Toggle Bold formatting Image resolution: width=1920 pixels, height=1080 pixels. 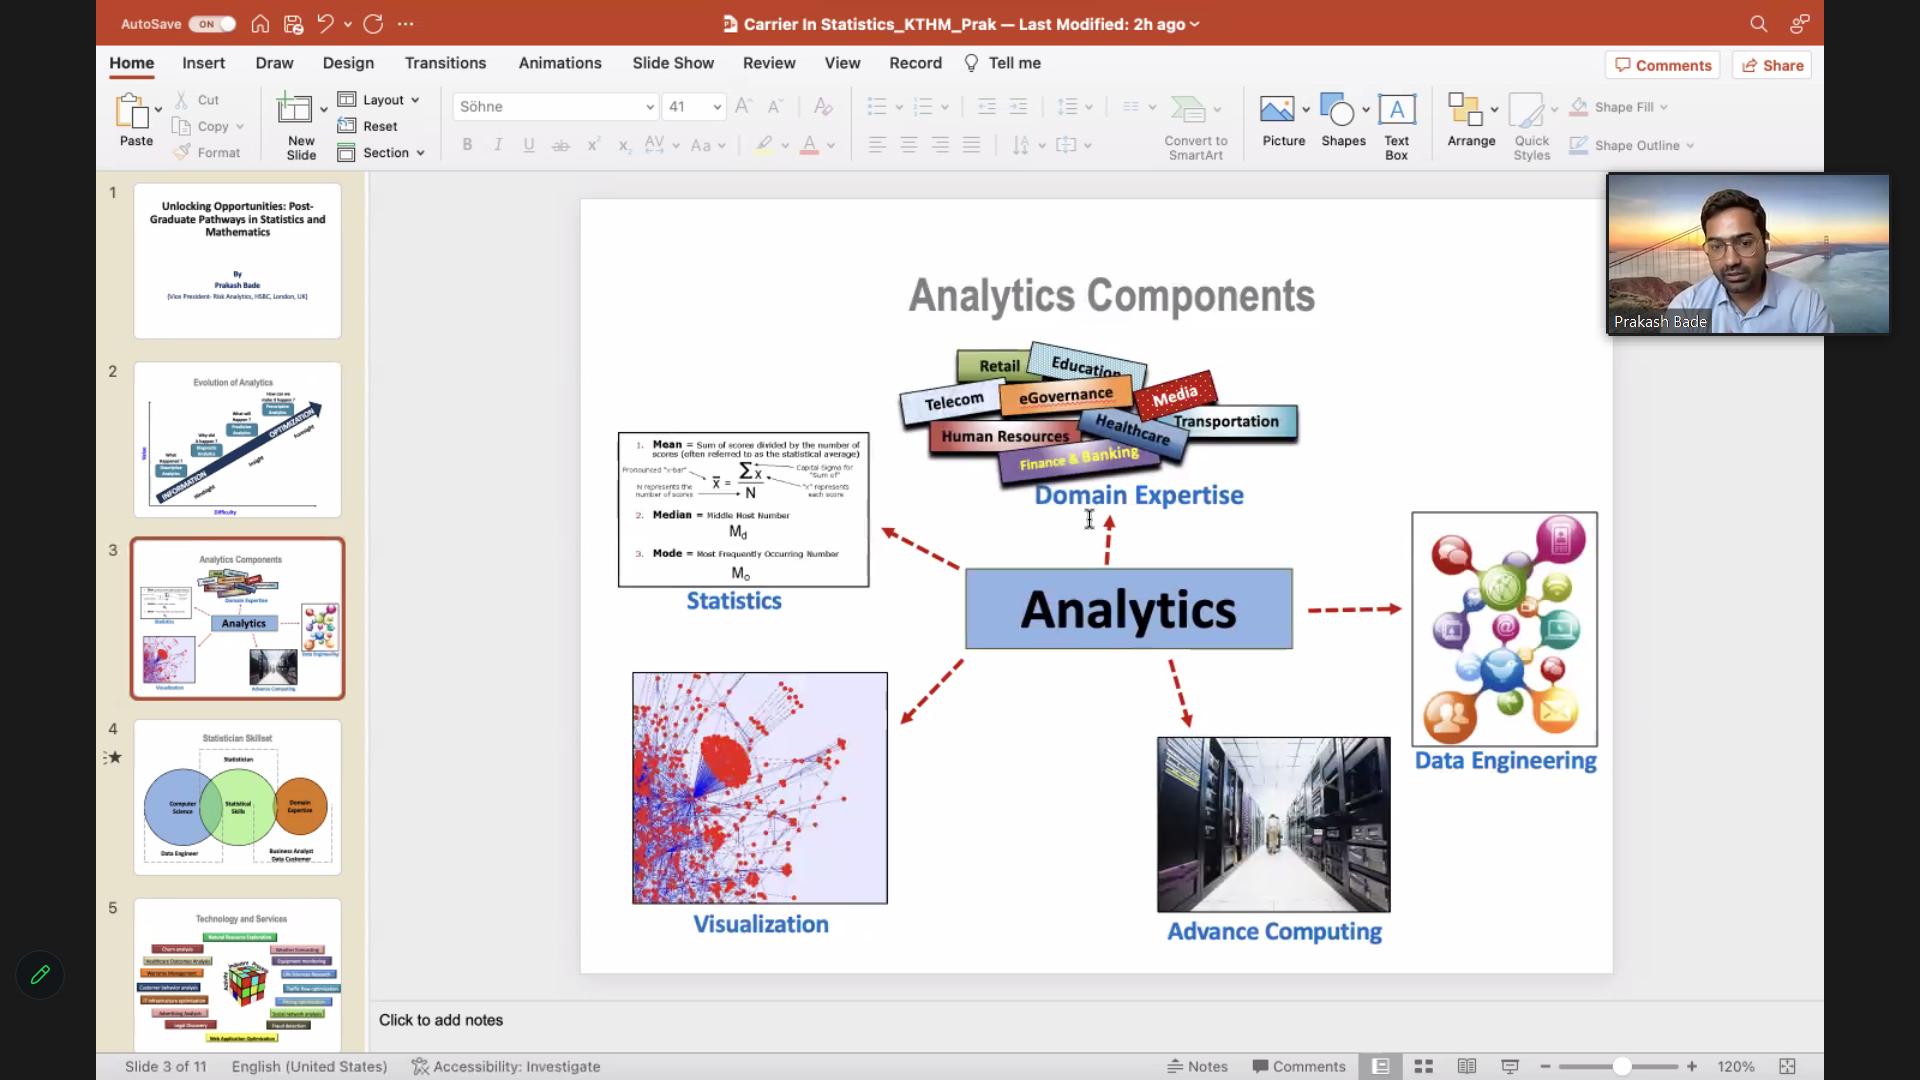click(x=467, y=145)
